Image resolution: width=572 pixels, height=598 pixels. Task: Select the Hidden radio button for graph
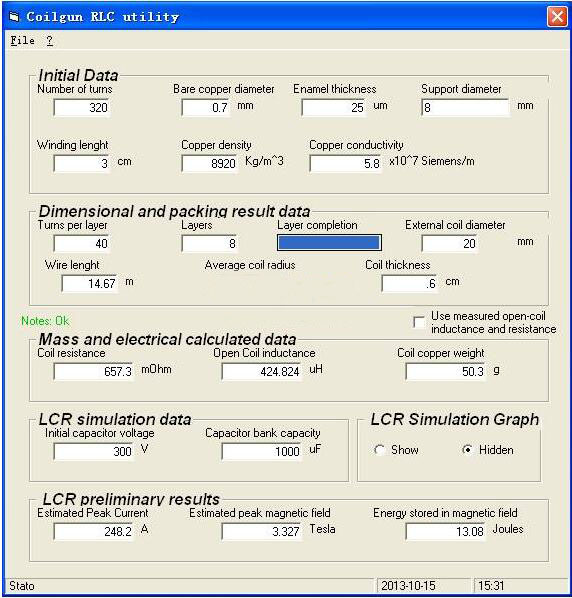(x=467, y=450)
